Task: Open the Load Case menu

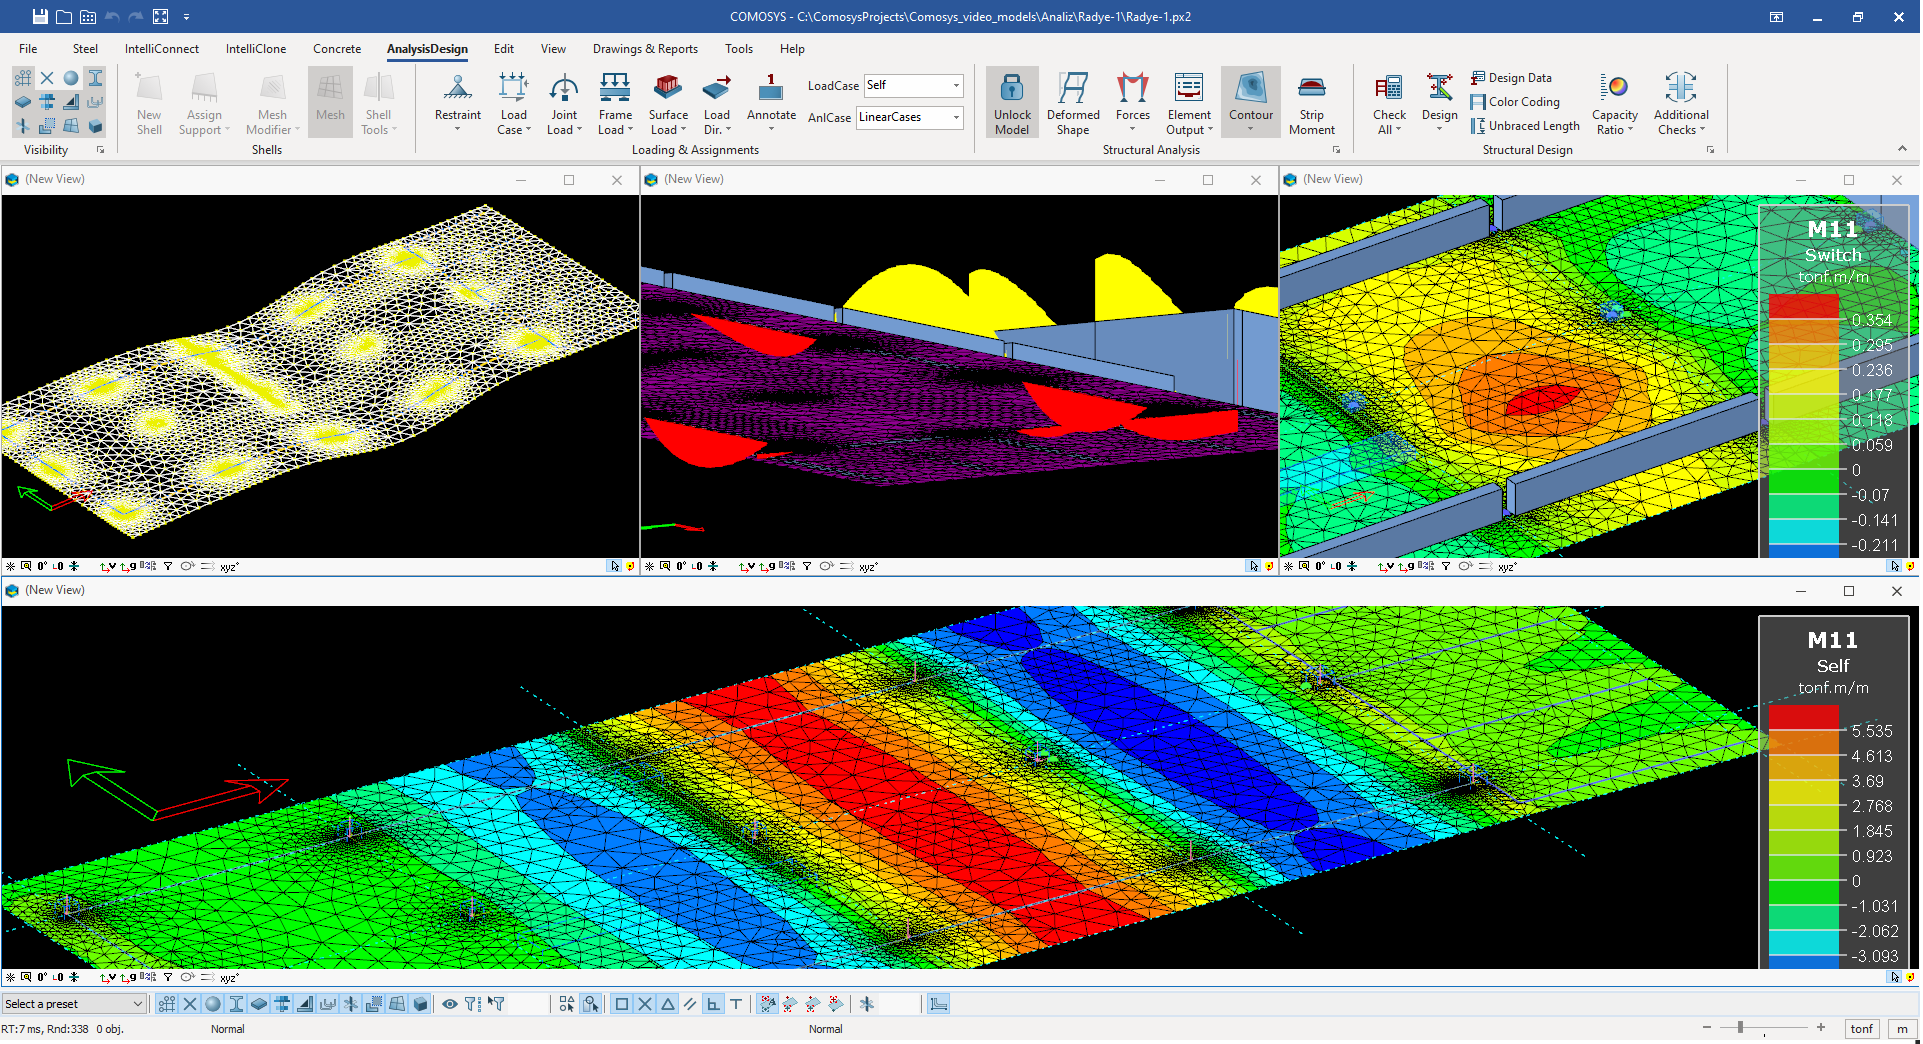Action: 513,102
